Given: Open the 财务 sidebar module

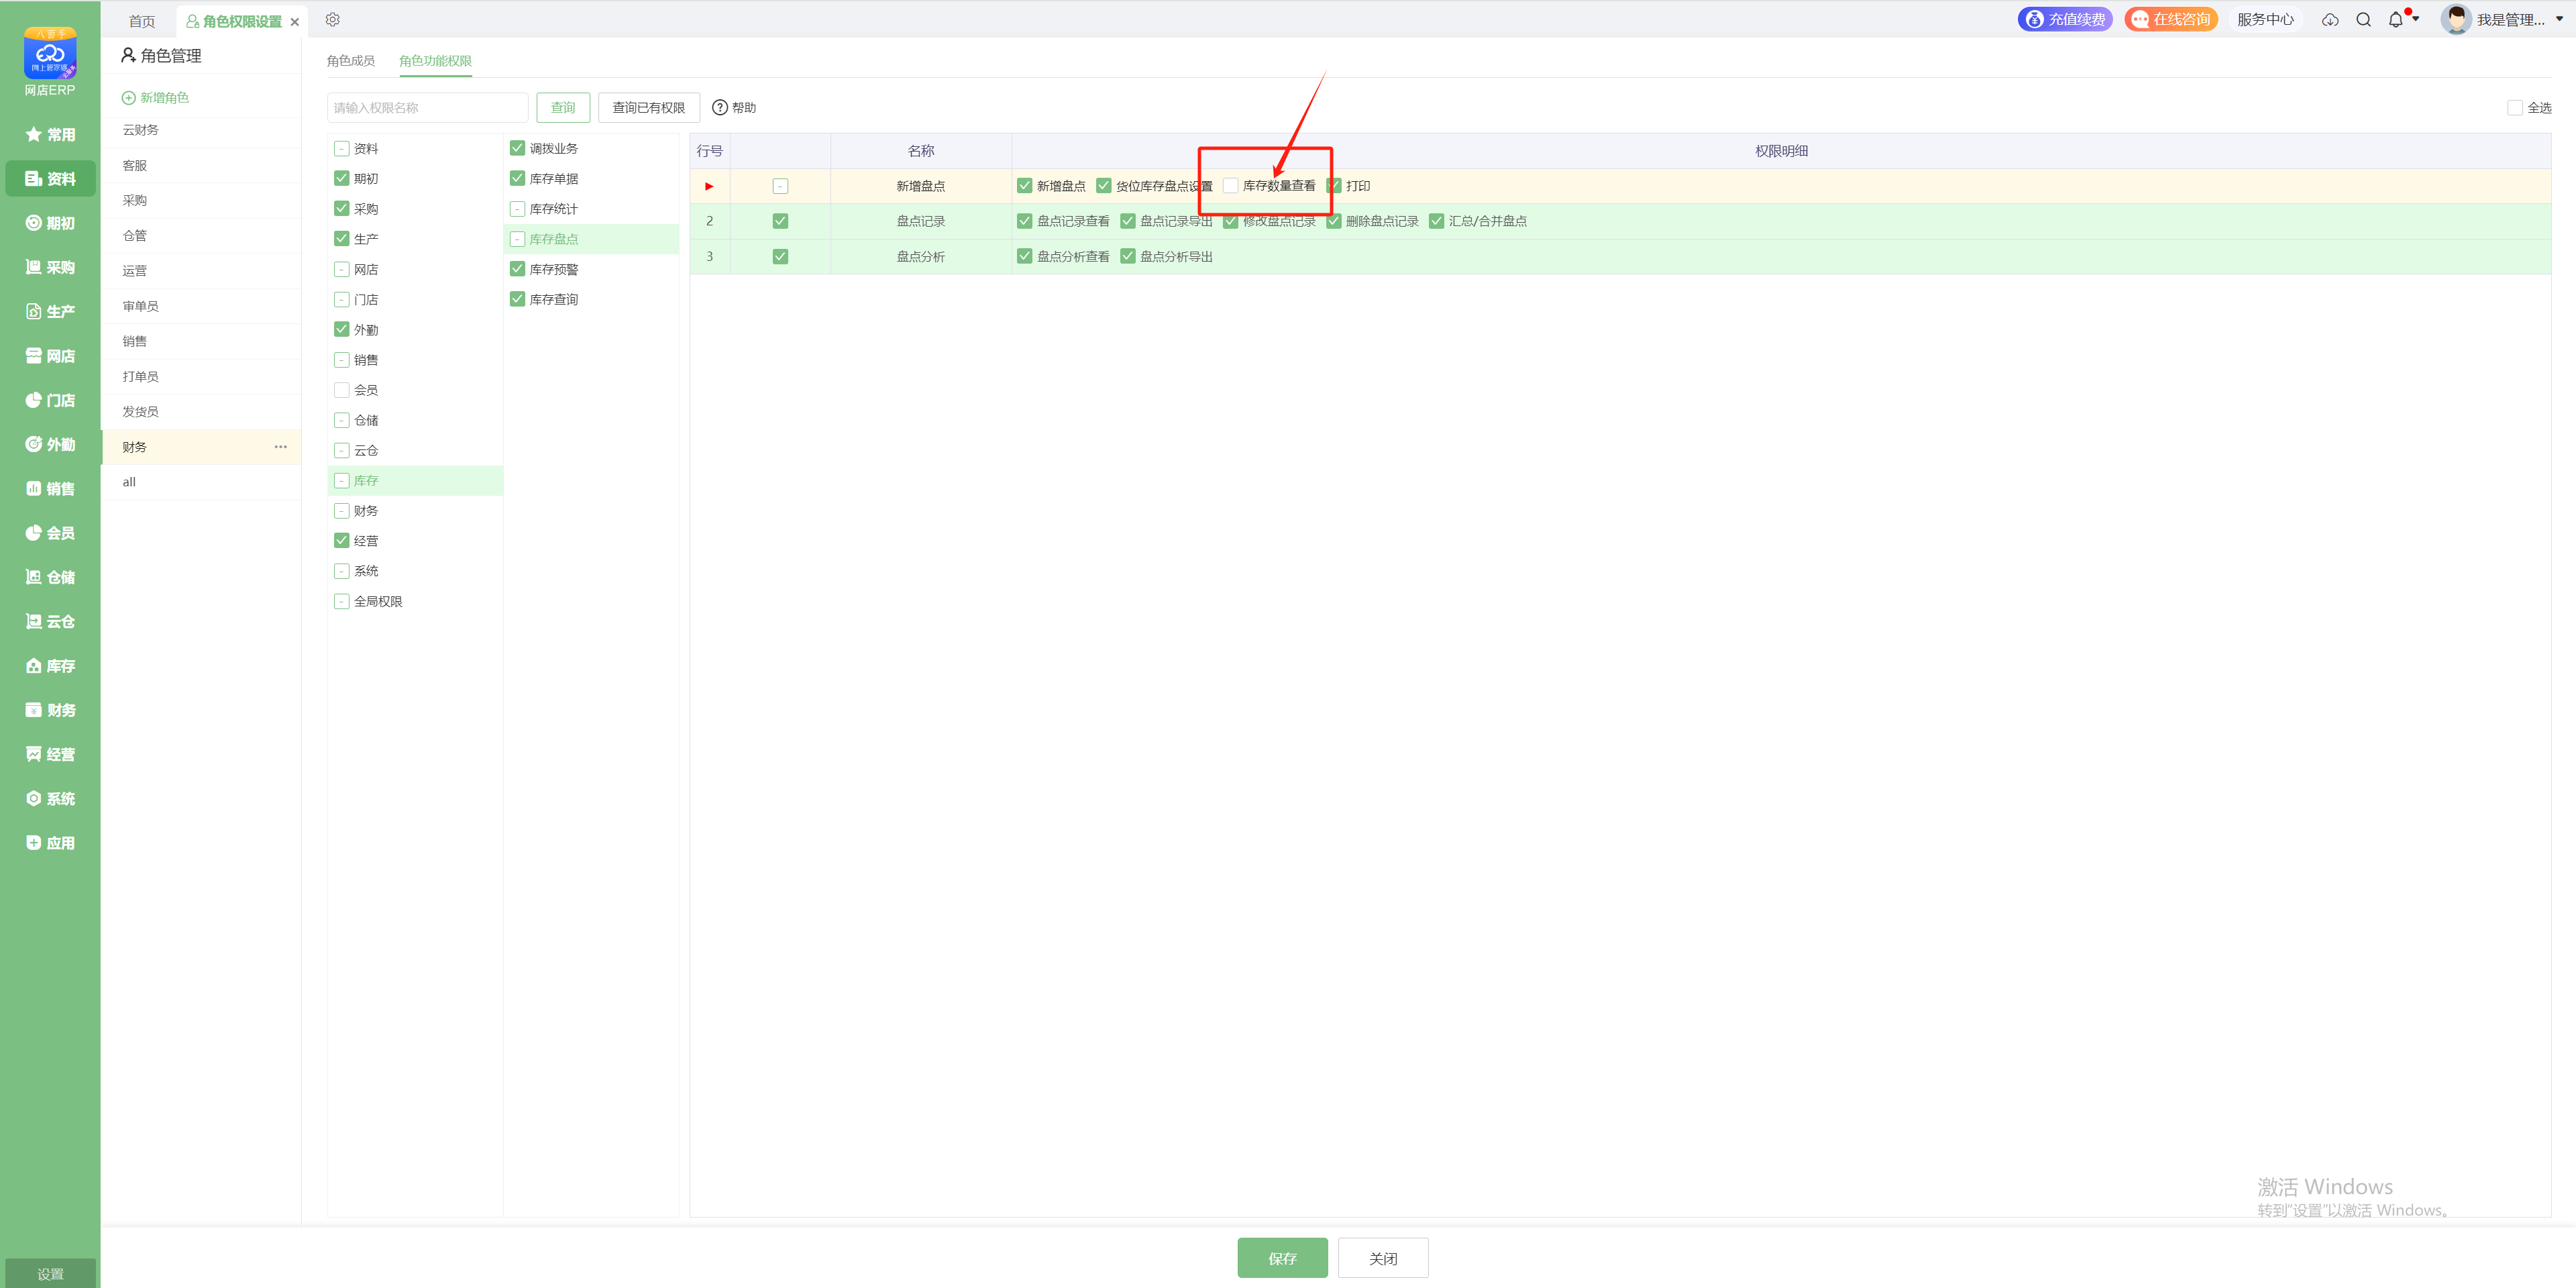Looking at the screenshot, I should pos(50,710).
